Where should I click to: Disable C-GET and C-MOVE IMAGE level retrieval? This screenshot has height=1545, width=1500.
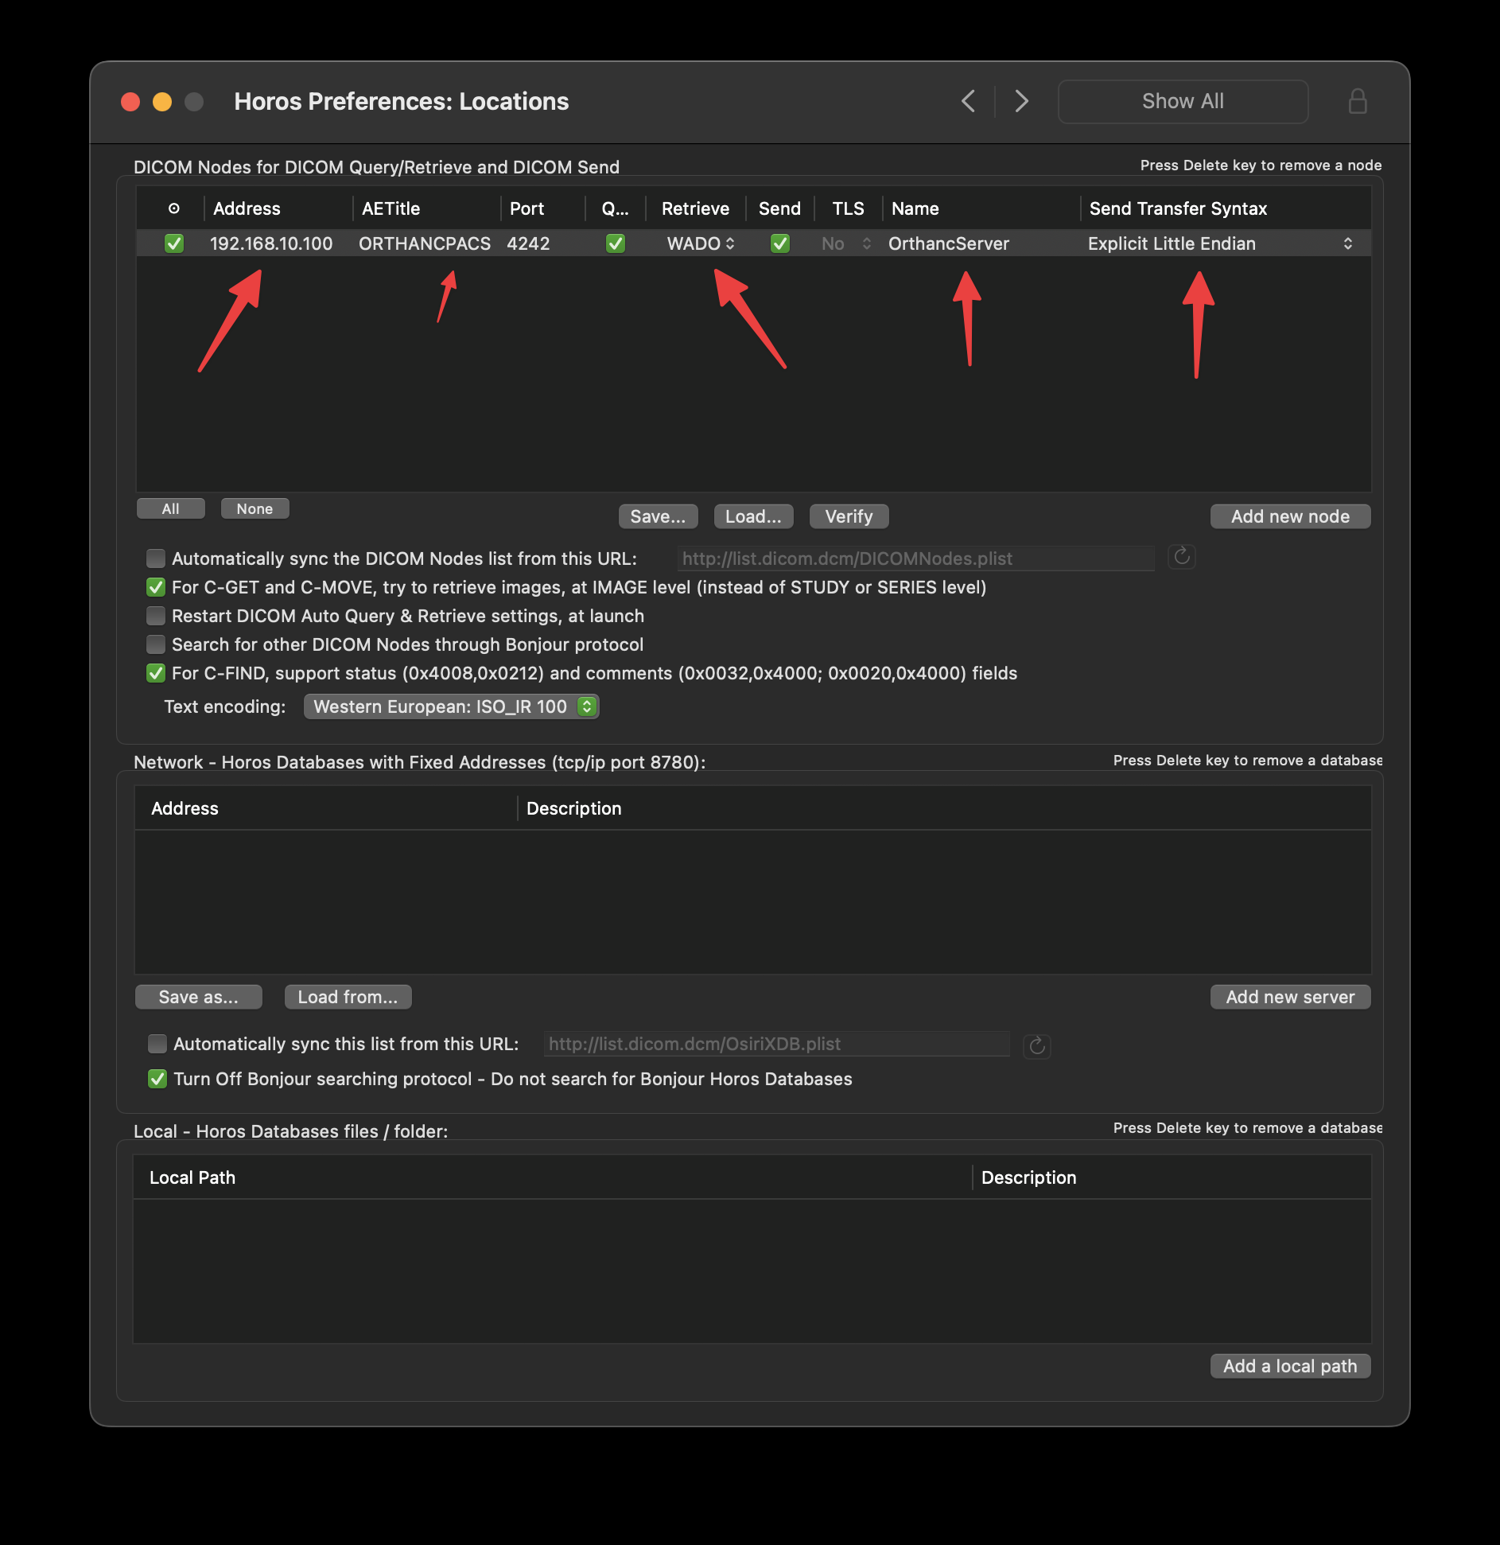tap(156, 587)
